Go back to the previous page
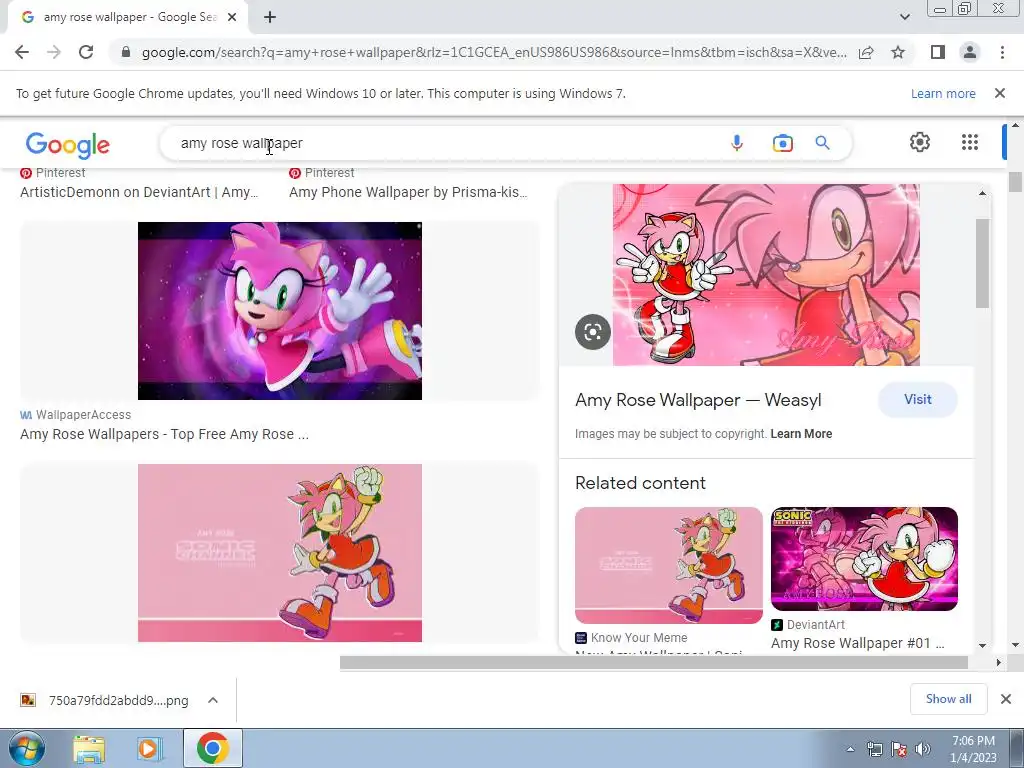Image resolution: width=1024 pixels, height=768 pixels. (x=22, y=52)
